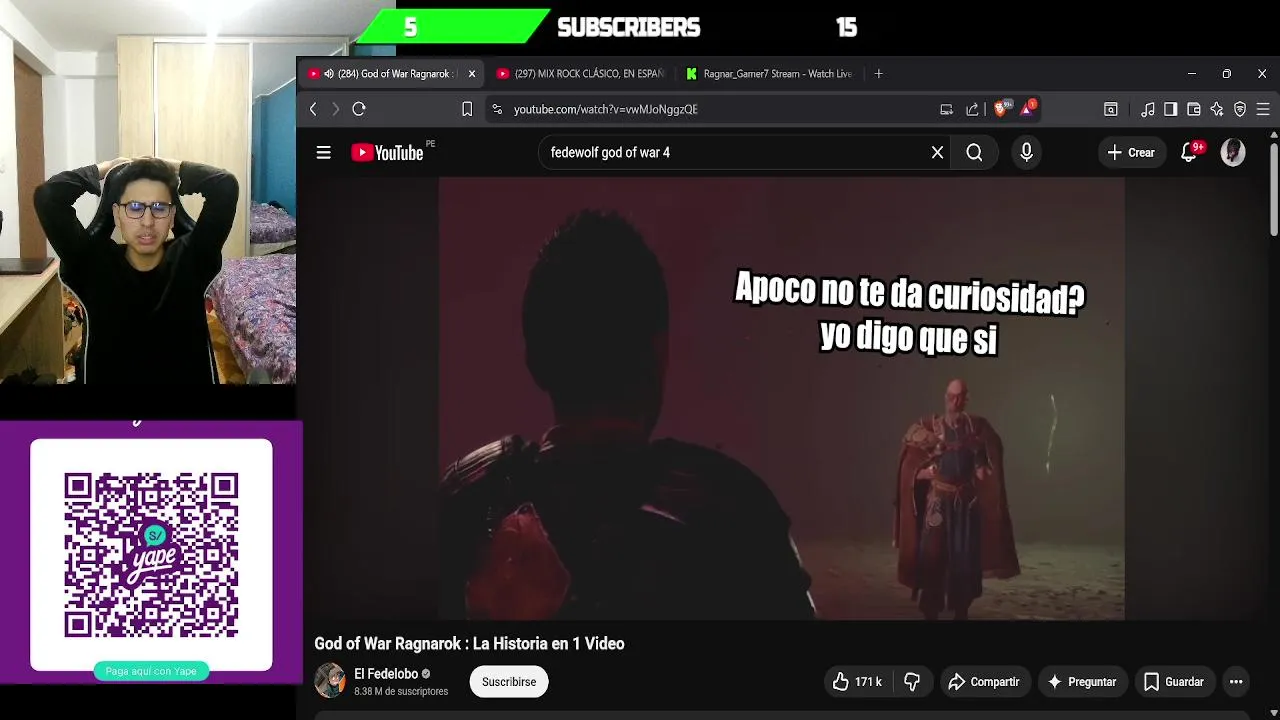Go back with browser back arrow

313,109
